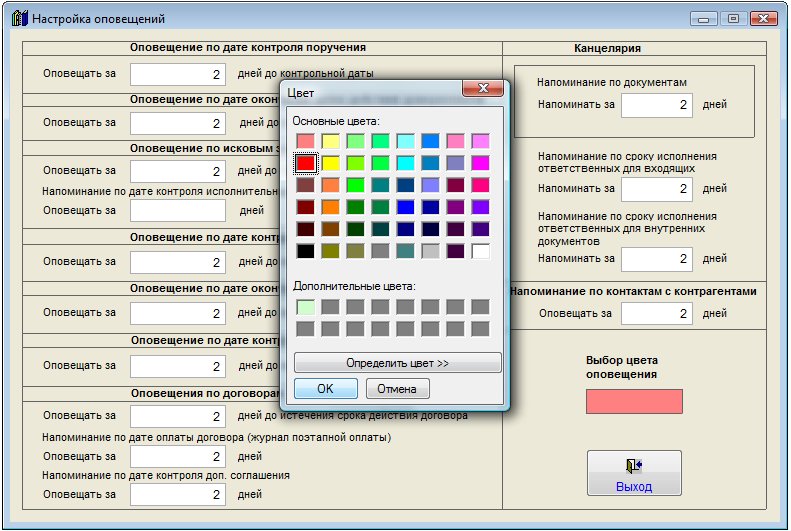Click the pink notification color preview box
The image size is (791, 531).
[x=634, y=401]
